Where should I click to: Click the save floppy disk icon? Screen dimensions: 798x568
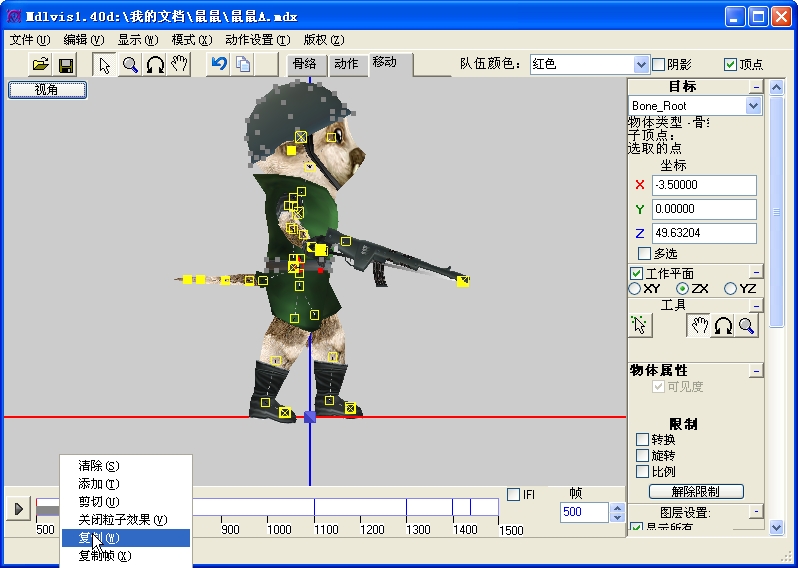(x=66, y=65)
